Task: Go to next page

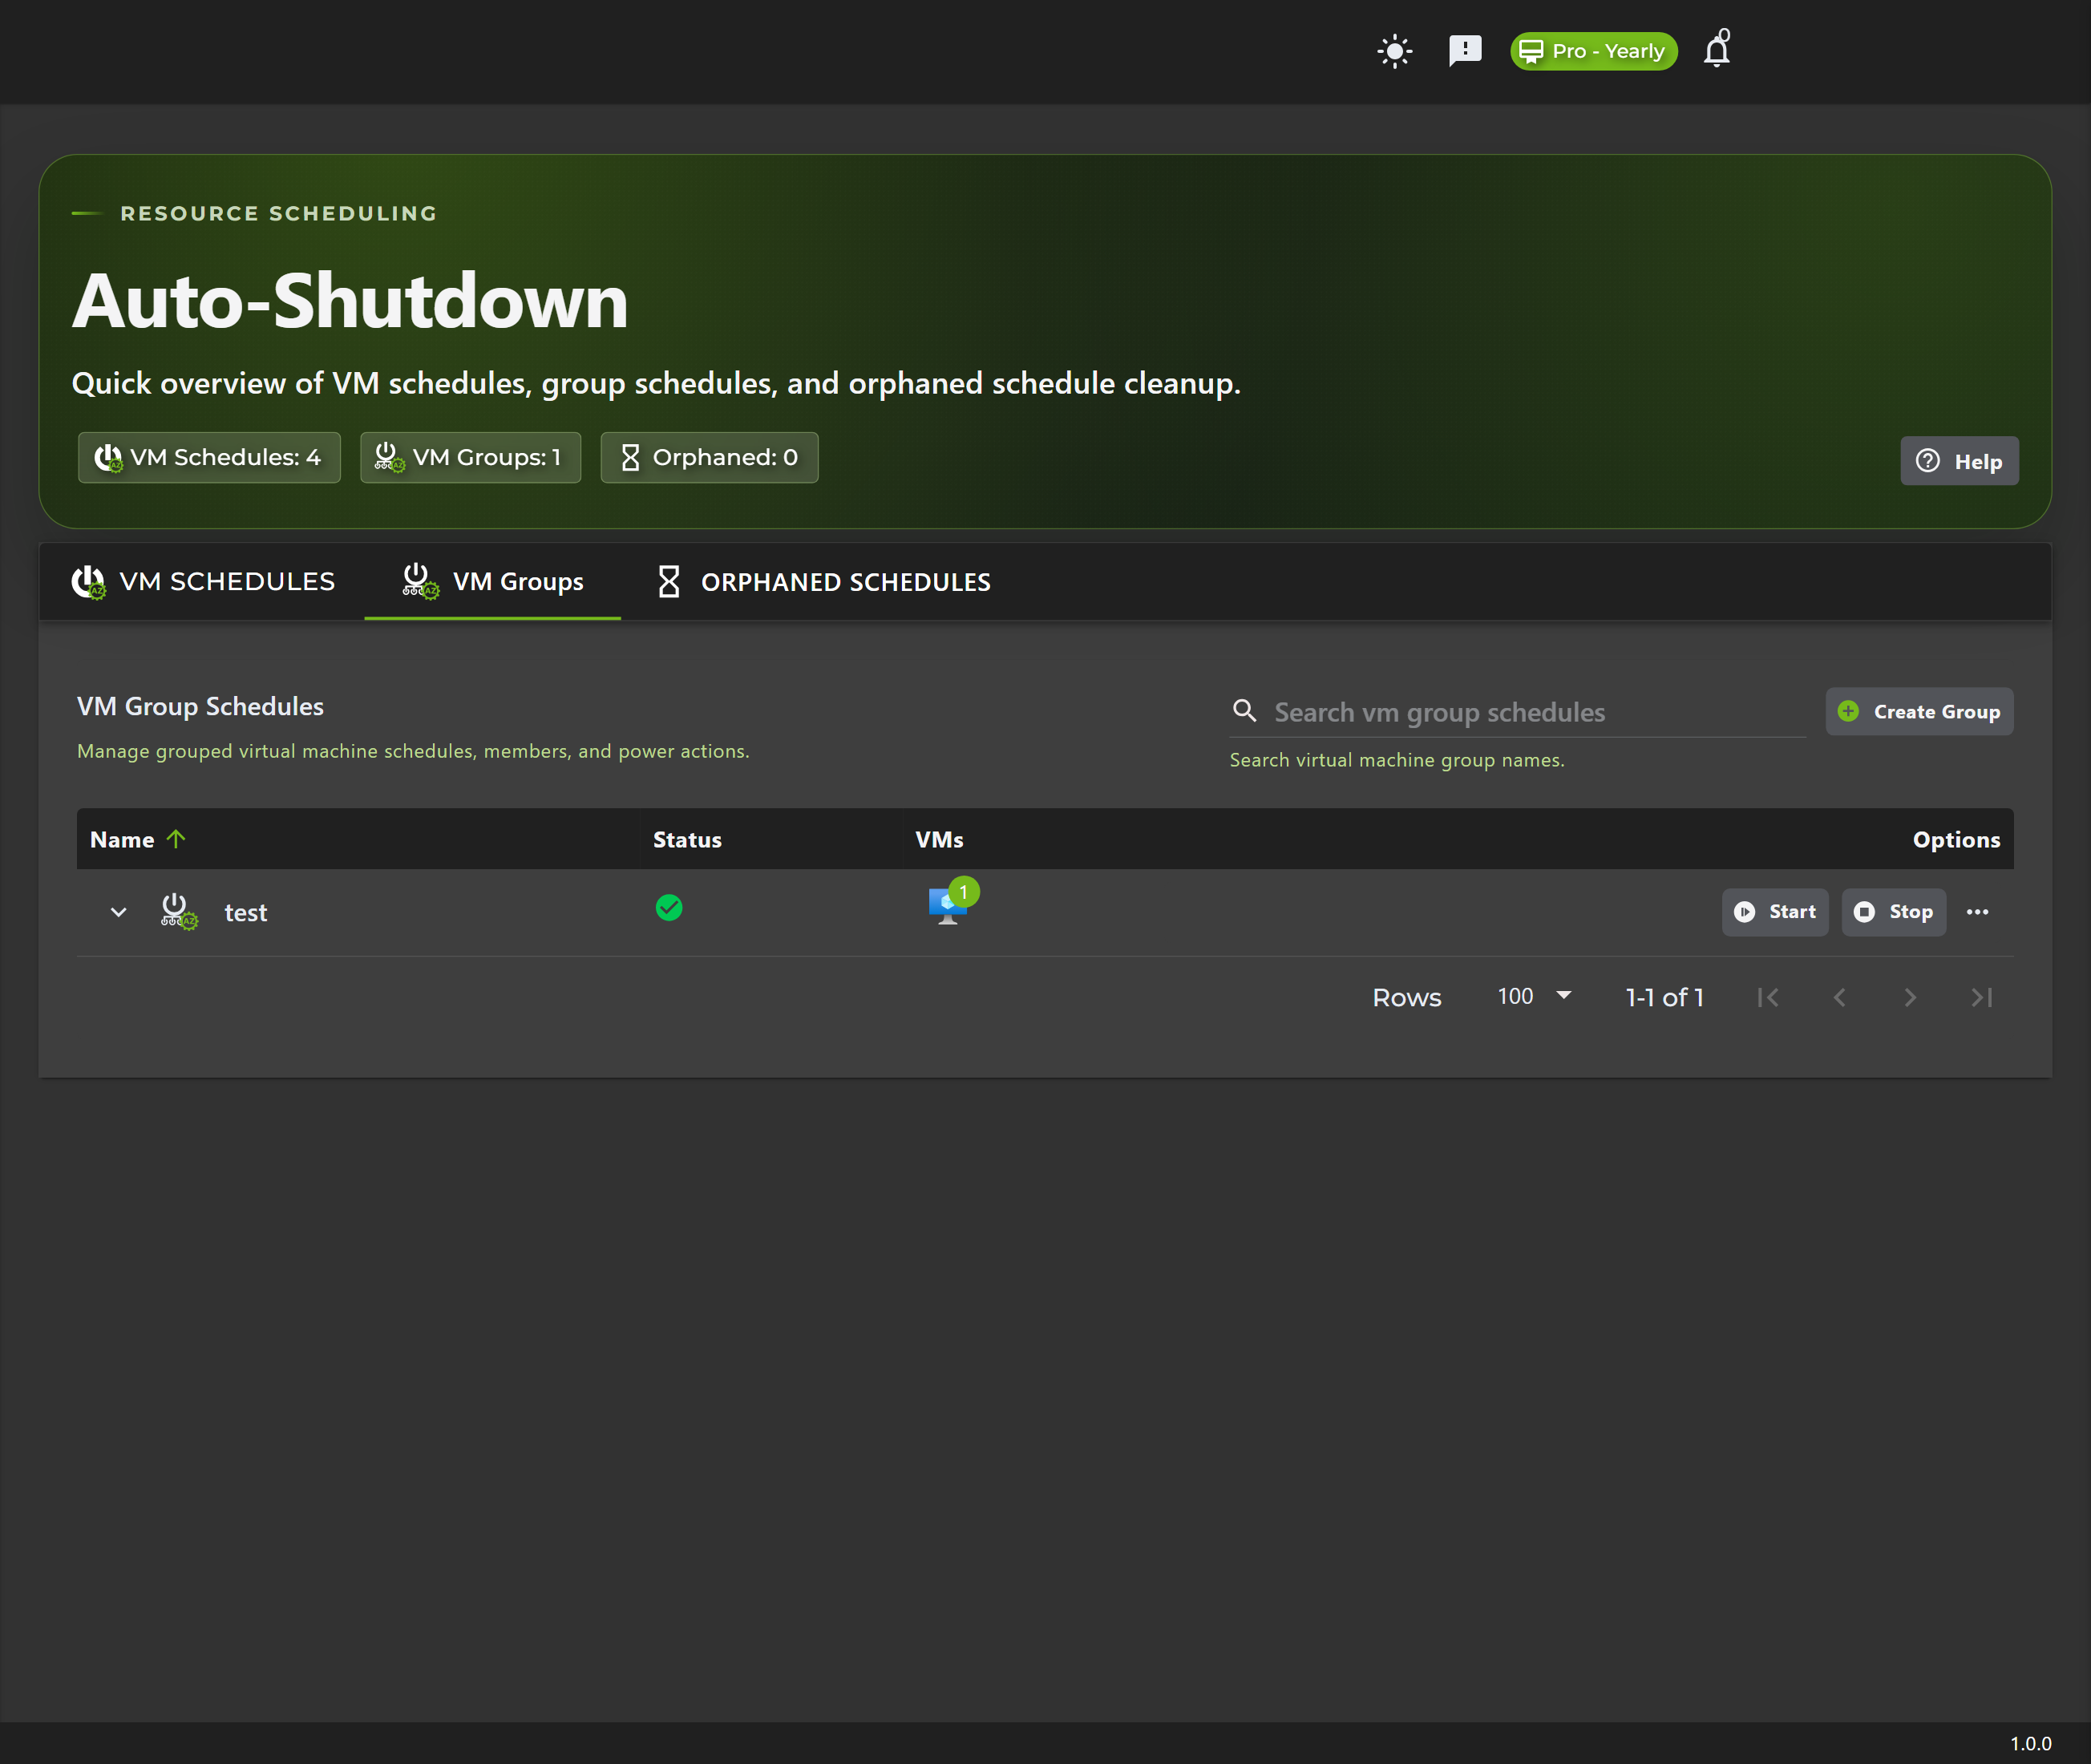Action: (x=1910, y=997)
